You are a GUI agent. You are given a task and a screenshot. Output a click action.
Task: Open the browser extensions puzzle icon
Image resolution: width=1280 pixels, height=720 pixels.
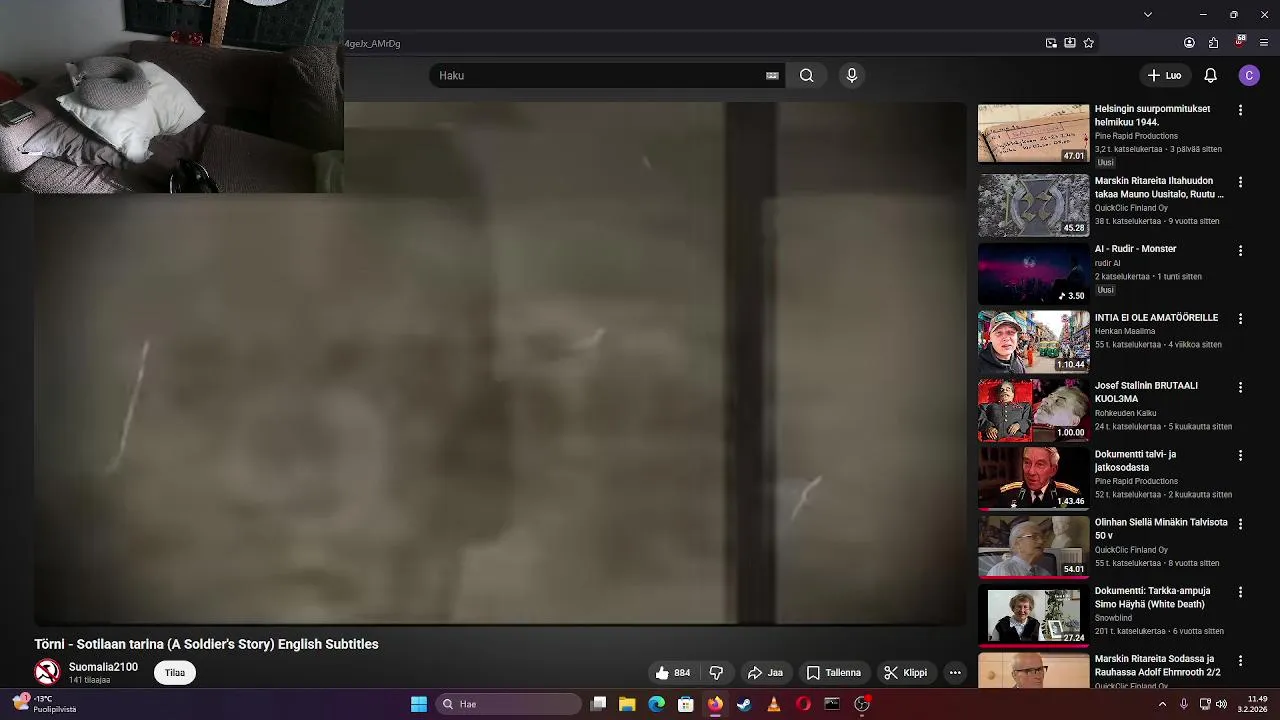(x=1214, y=43)
